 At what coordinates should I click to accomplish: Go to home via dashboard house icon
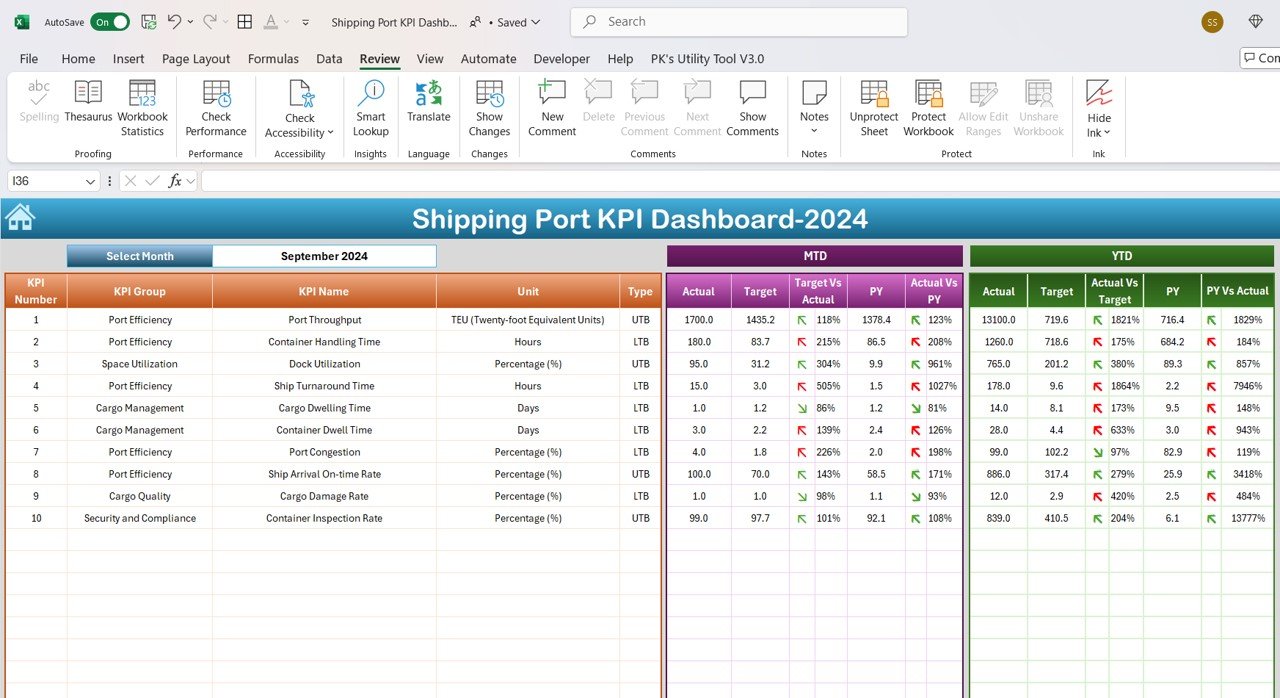pos(20,217)
